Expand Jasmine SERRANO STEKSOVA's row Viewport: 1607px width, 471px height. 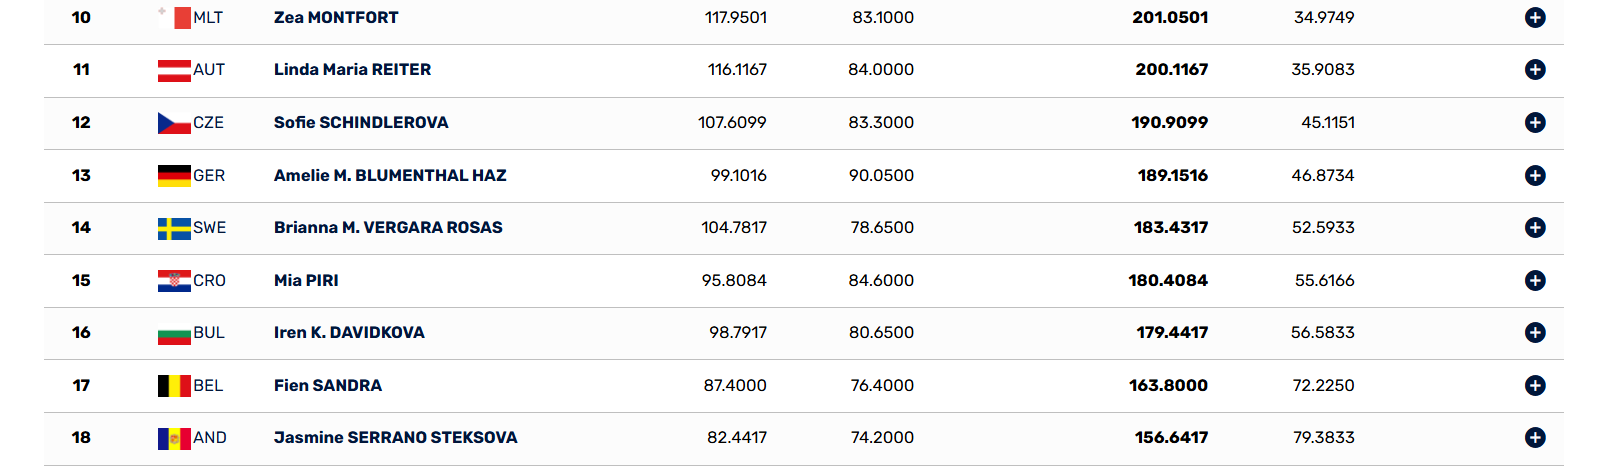[x=1535, y=437]
